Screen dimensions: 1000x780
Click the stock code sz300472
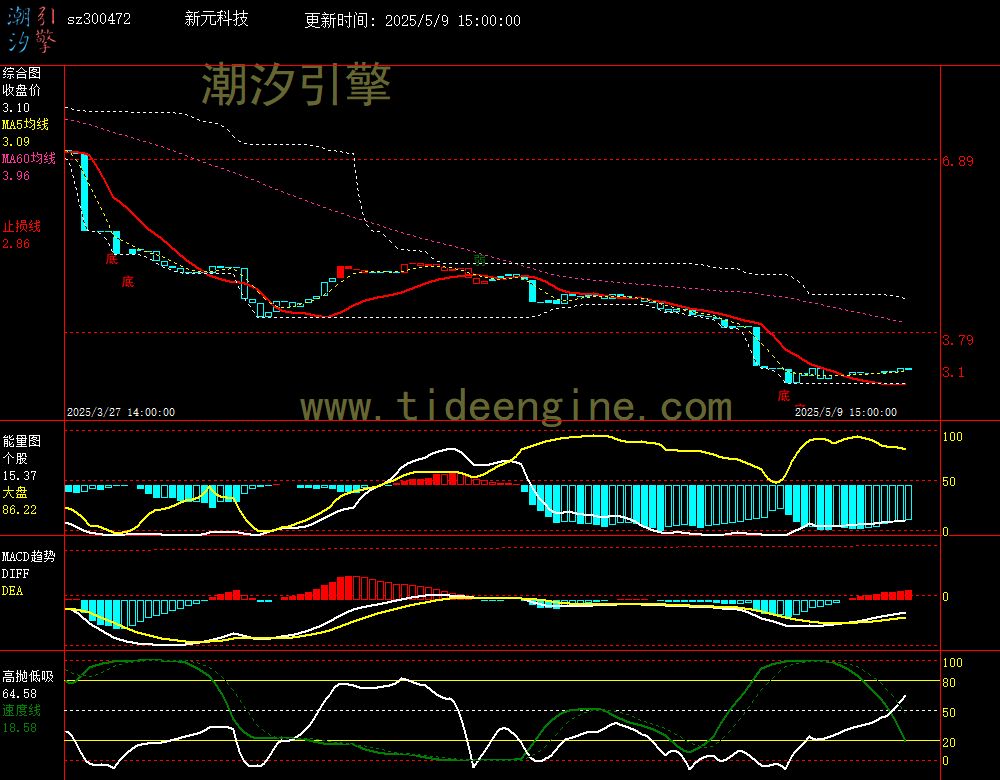(99, 19)
